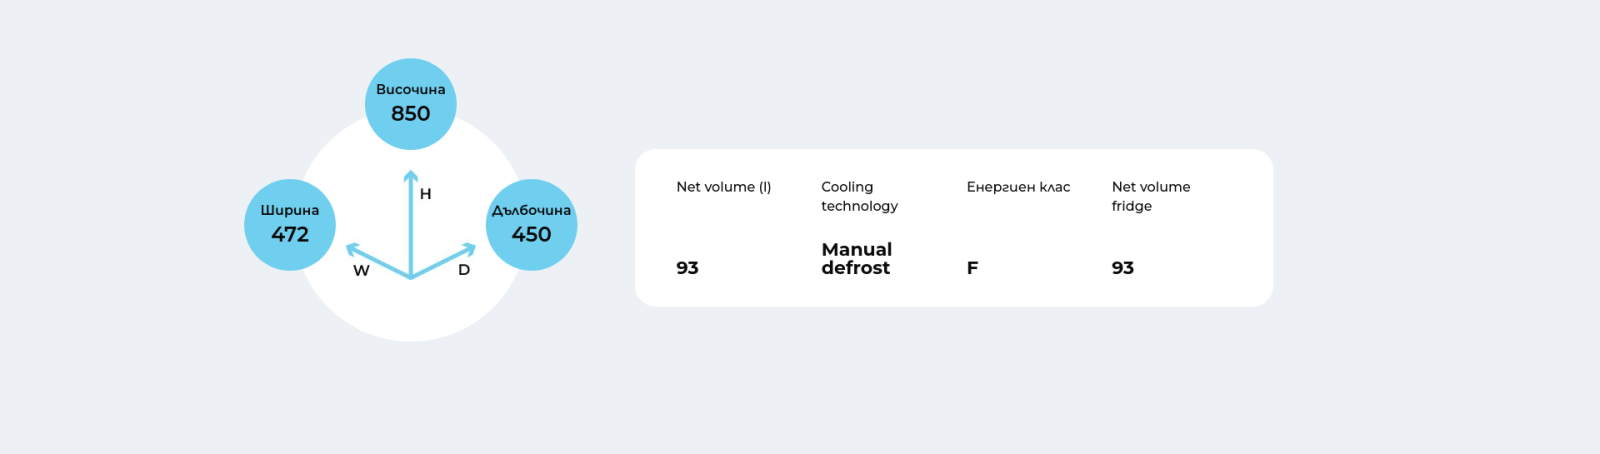Click the D axis arrow

(443, 260)
